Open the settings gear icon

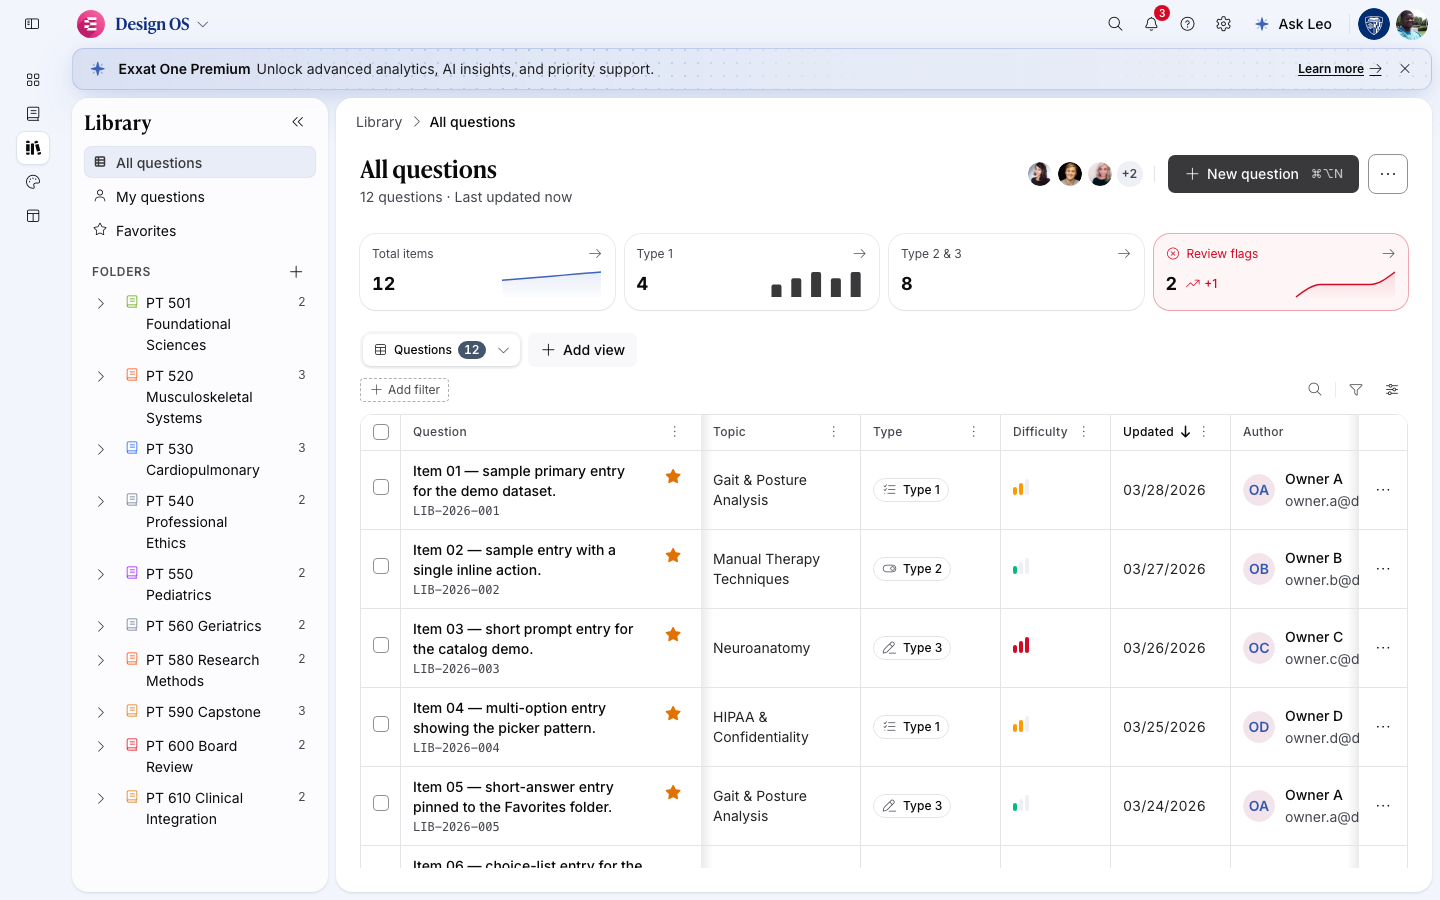[x=1223, y=24]
